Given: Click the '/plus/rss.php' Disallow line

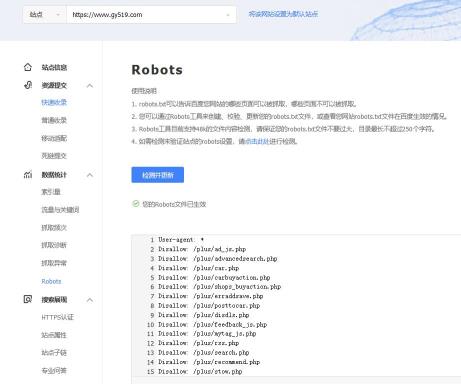Looking at the screenshot, I should coord(199,343).
